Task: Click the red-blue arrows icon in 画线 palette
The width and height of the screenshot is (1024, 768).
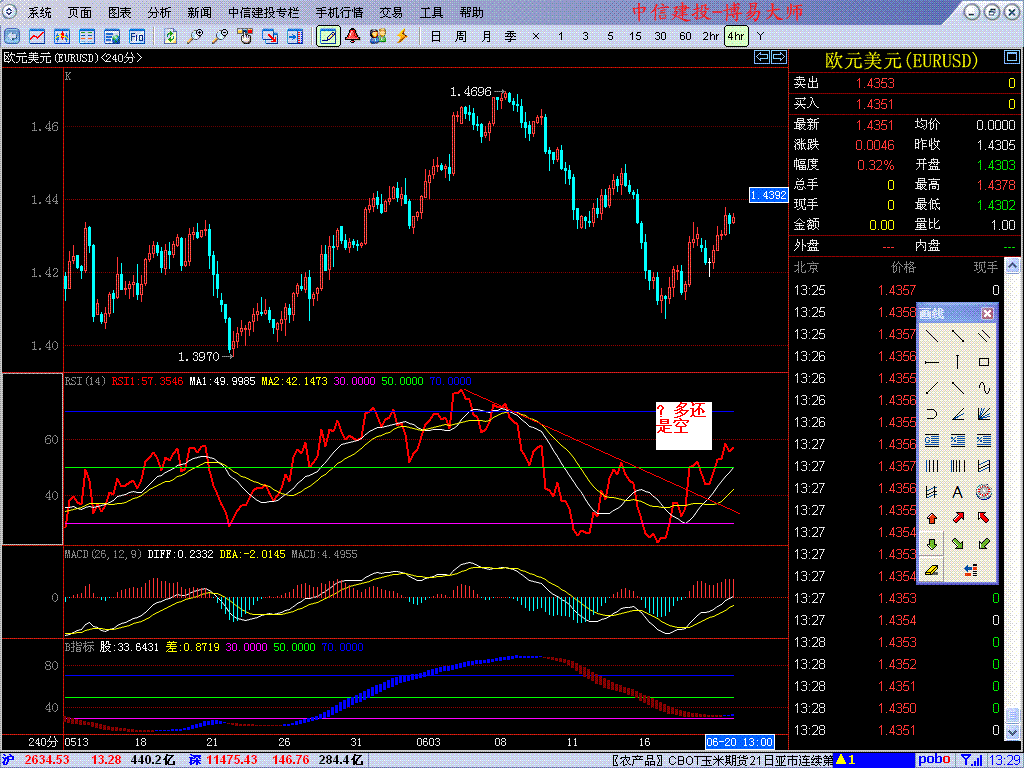Action: click(971, 570)
